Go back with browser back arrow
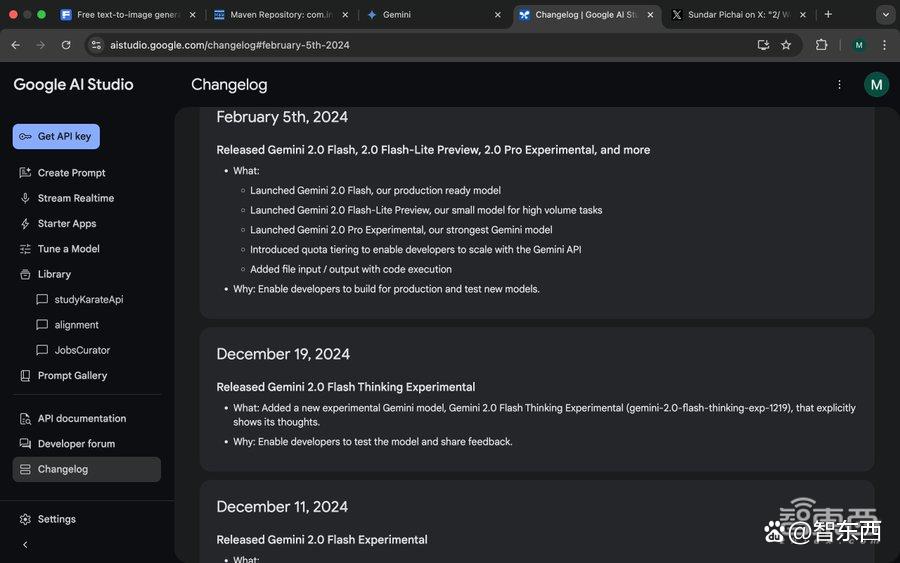Image resolution: width=900 pixels, height=563 pixels. 15,45
